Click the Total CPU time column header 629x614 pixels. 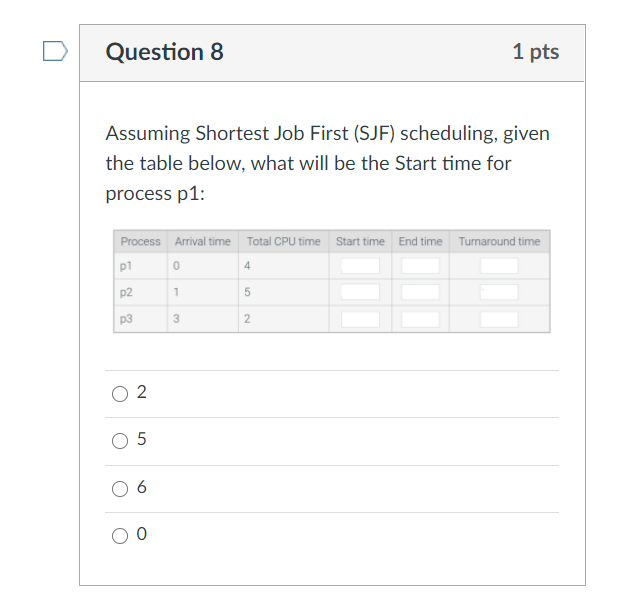click(283, 242)
